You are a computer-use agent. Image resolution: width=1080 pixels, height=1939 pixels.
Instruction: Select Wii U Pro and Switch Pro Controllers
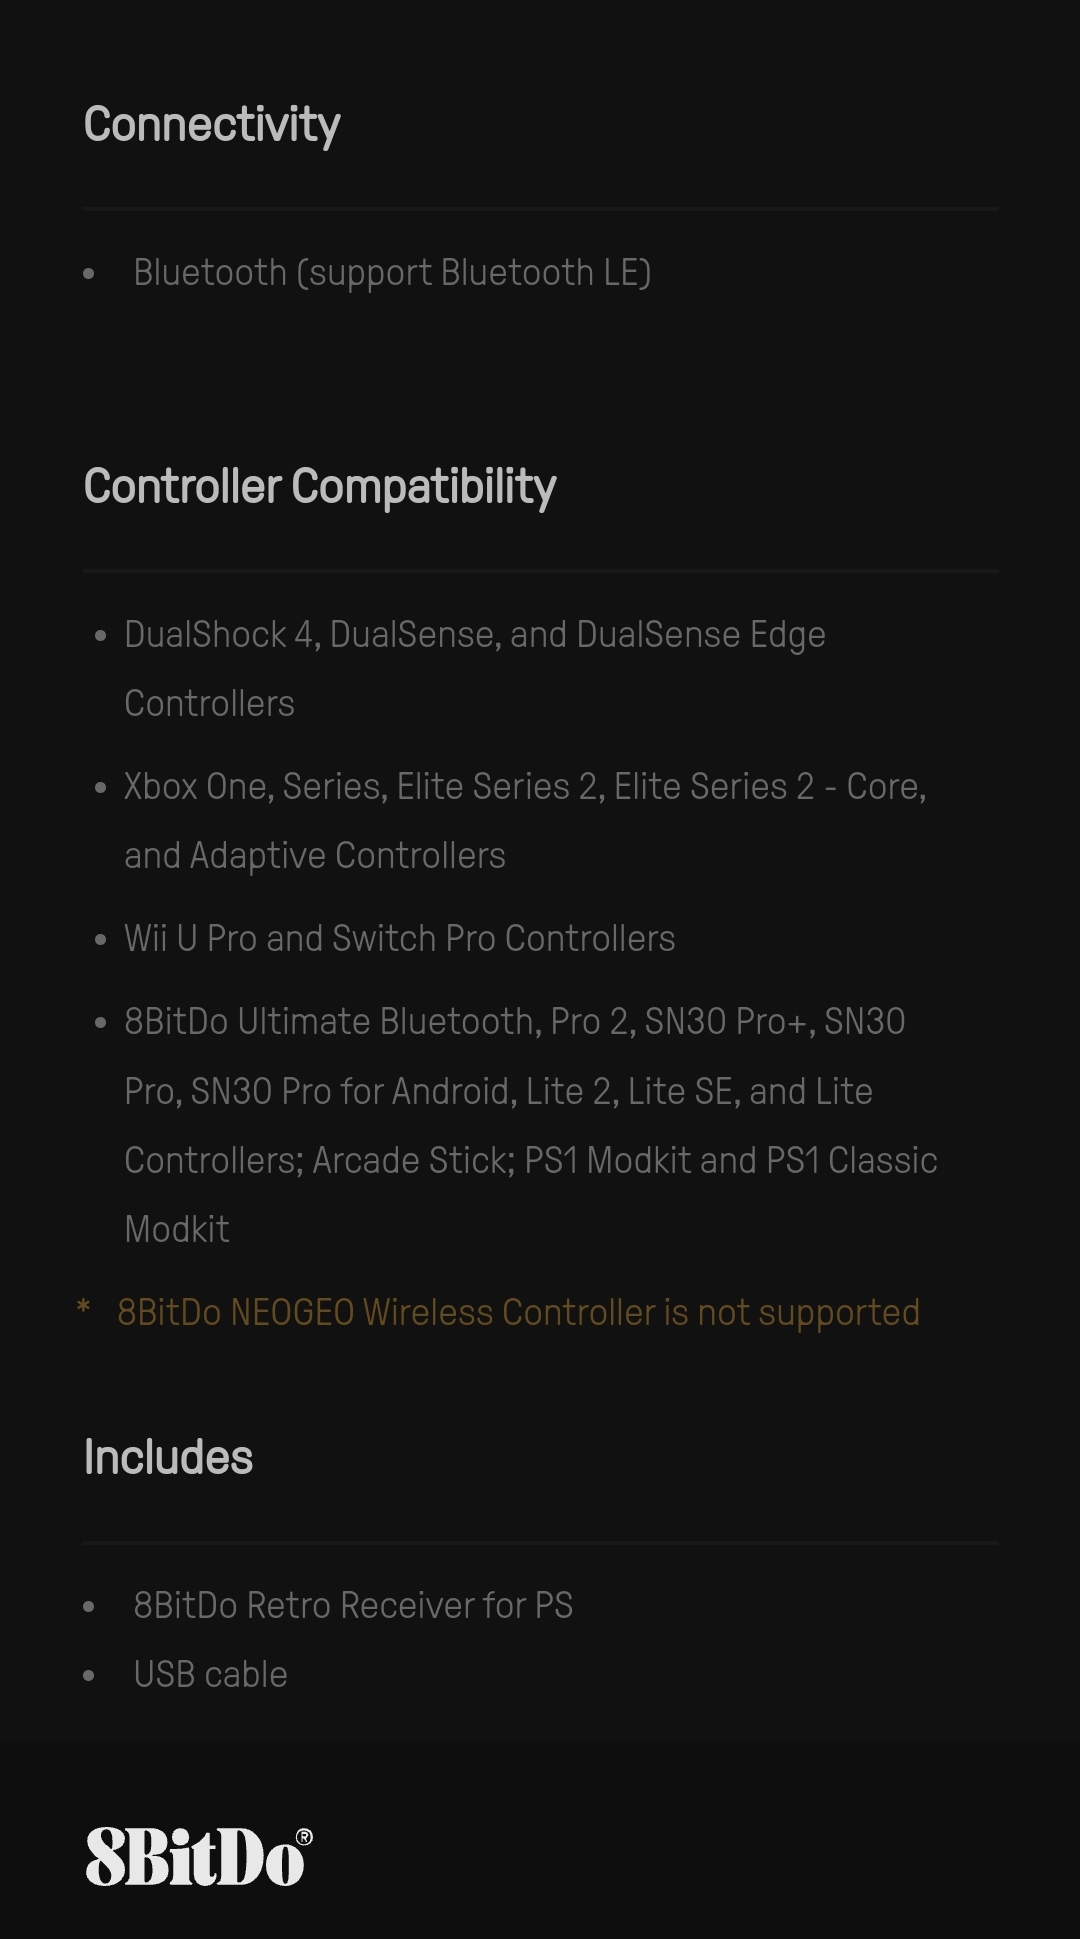pyautogui.click(x=399, y=939)
